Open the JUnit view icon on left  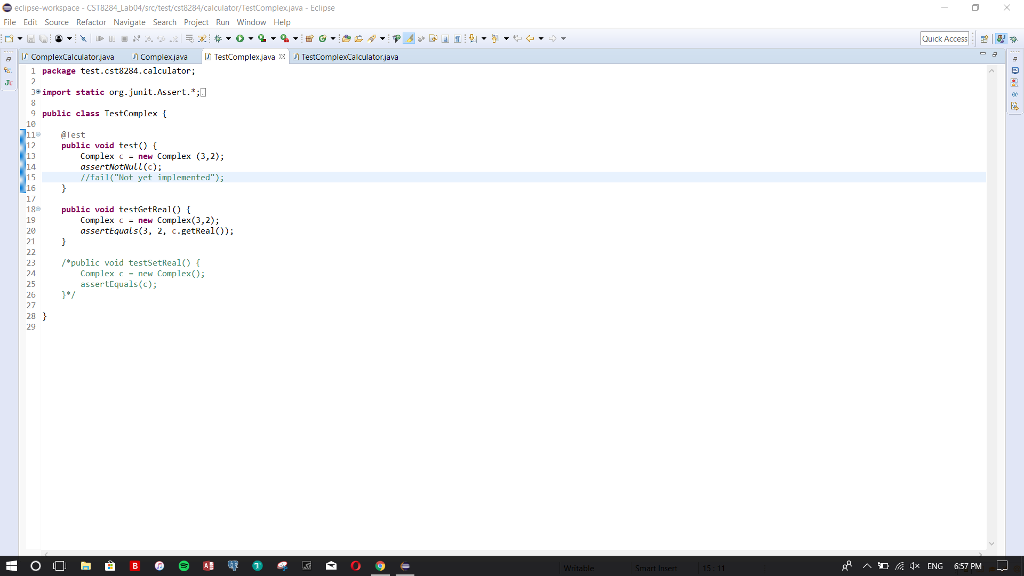tap(8, 82)
